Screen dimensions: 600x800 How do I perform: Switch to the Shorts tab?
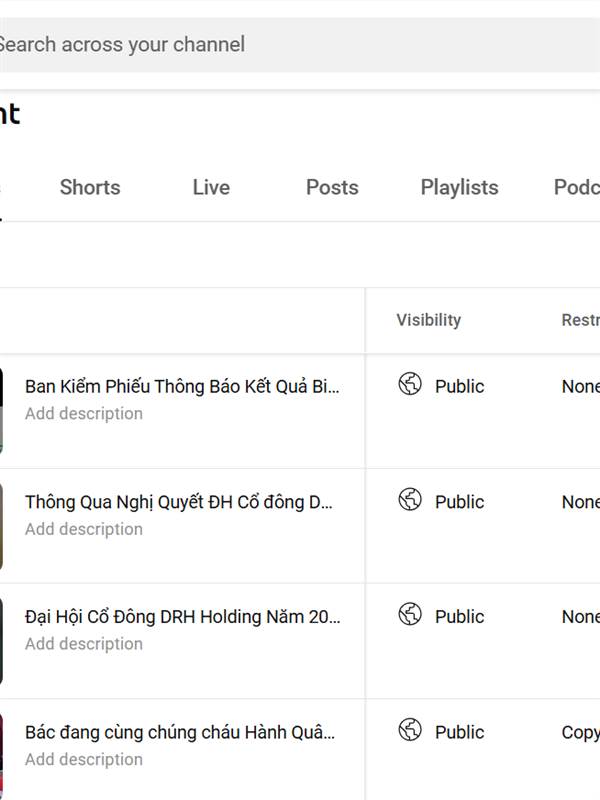pyautogui.click(x=90, y=187)
